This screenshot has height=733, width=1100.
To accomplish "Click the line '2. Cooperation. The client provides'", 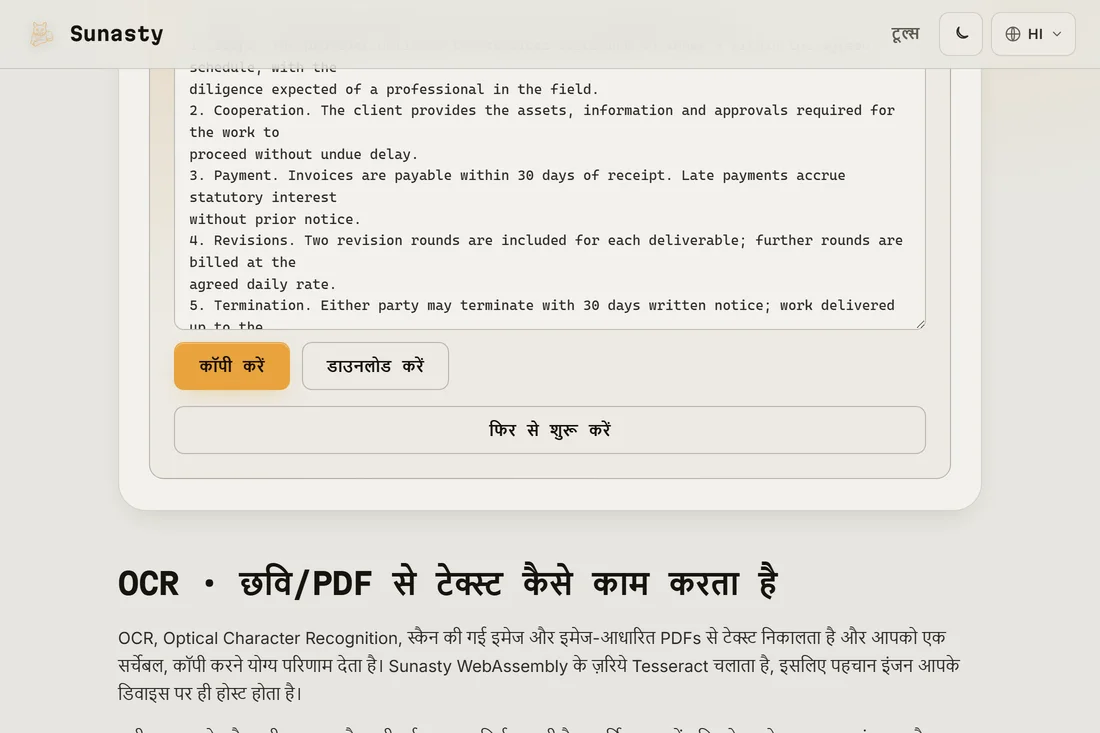I will tap(542, 110).
